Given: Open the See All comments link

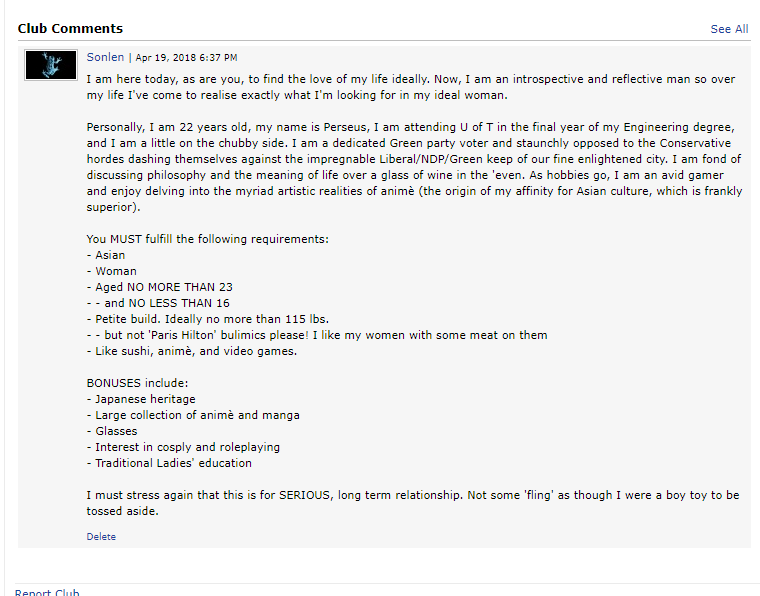Looking at the screenshot, I should pyautogui.click(x=729, y=29).
